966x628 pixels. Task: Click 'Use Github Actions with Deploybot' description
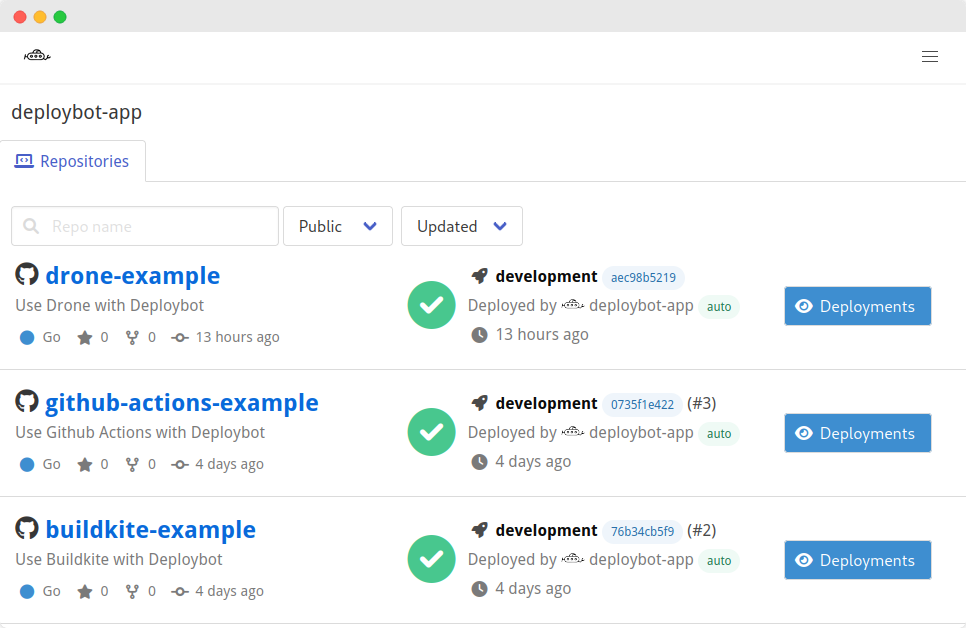click(x=140, y=433)
